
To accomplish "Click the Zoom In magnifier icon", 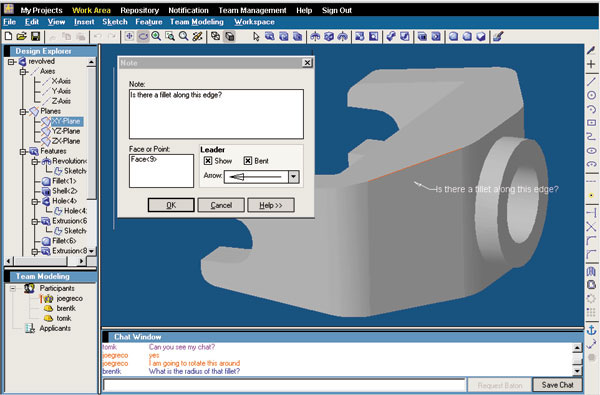I will [x=156, y=36].
